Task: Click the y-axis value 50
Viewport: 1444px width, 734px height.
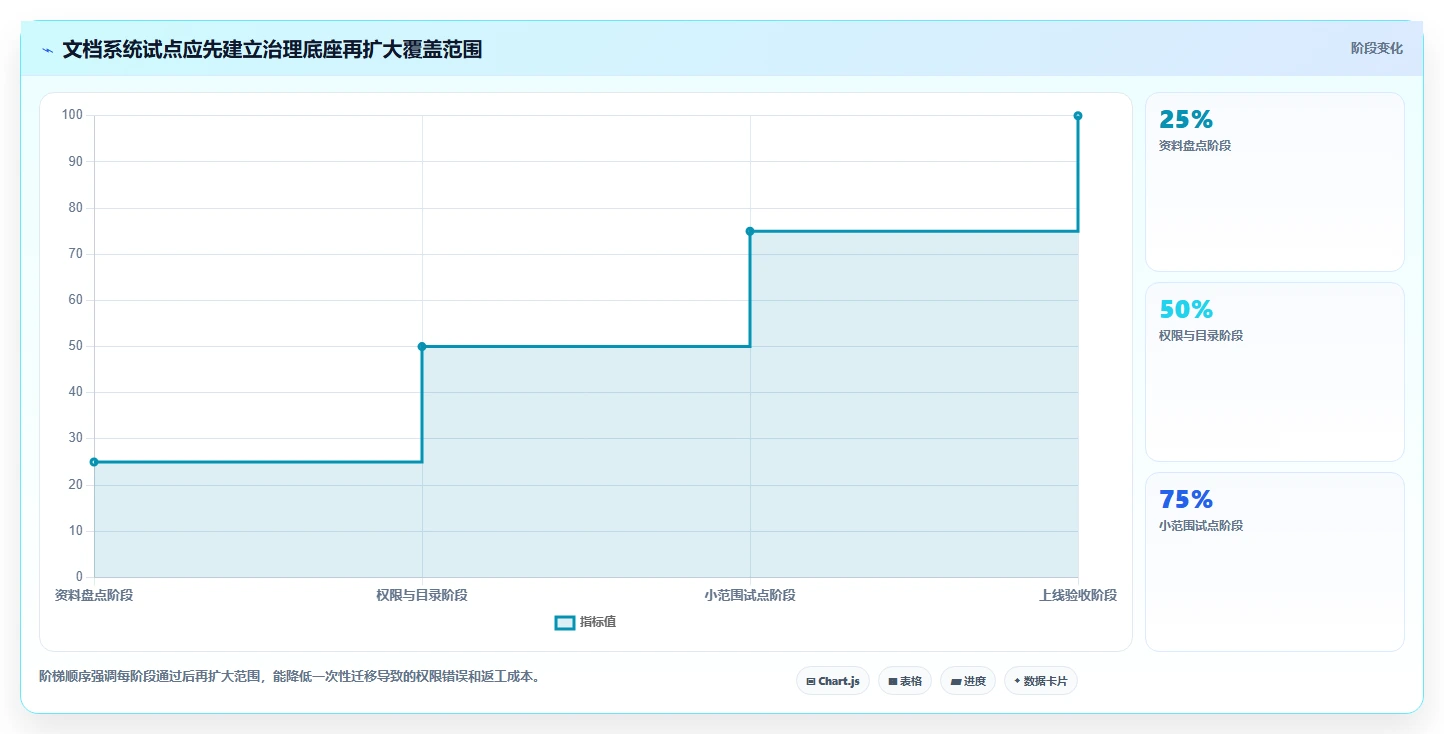Action: [x=75, y=346]
